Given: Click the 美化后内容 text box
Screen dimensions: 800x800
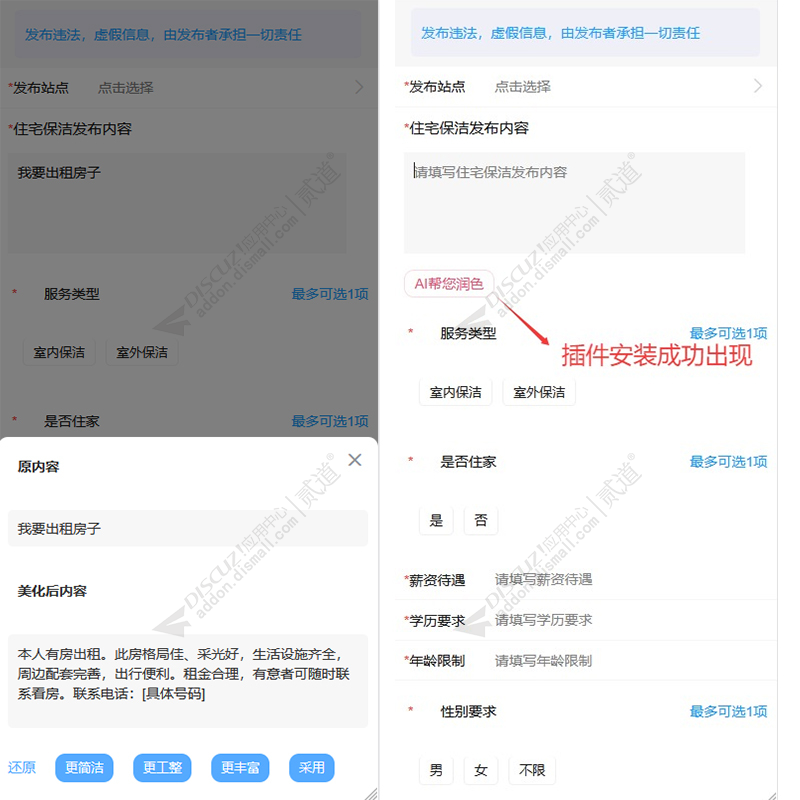Looking at the screenshot, I should point(188,681).
